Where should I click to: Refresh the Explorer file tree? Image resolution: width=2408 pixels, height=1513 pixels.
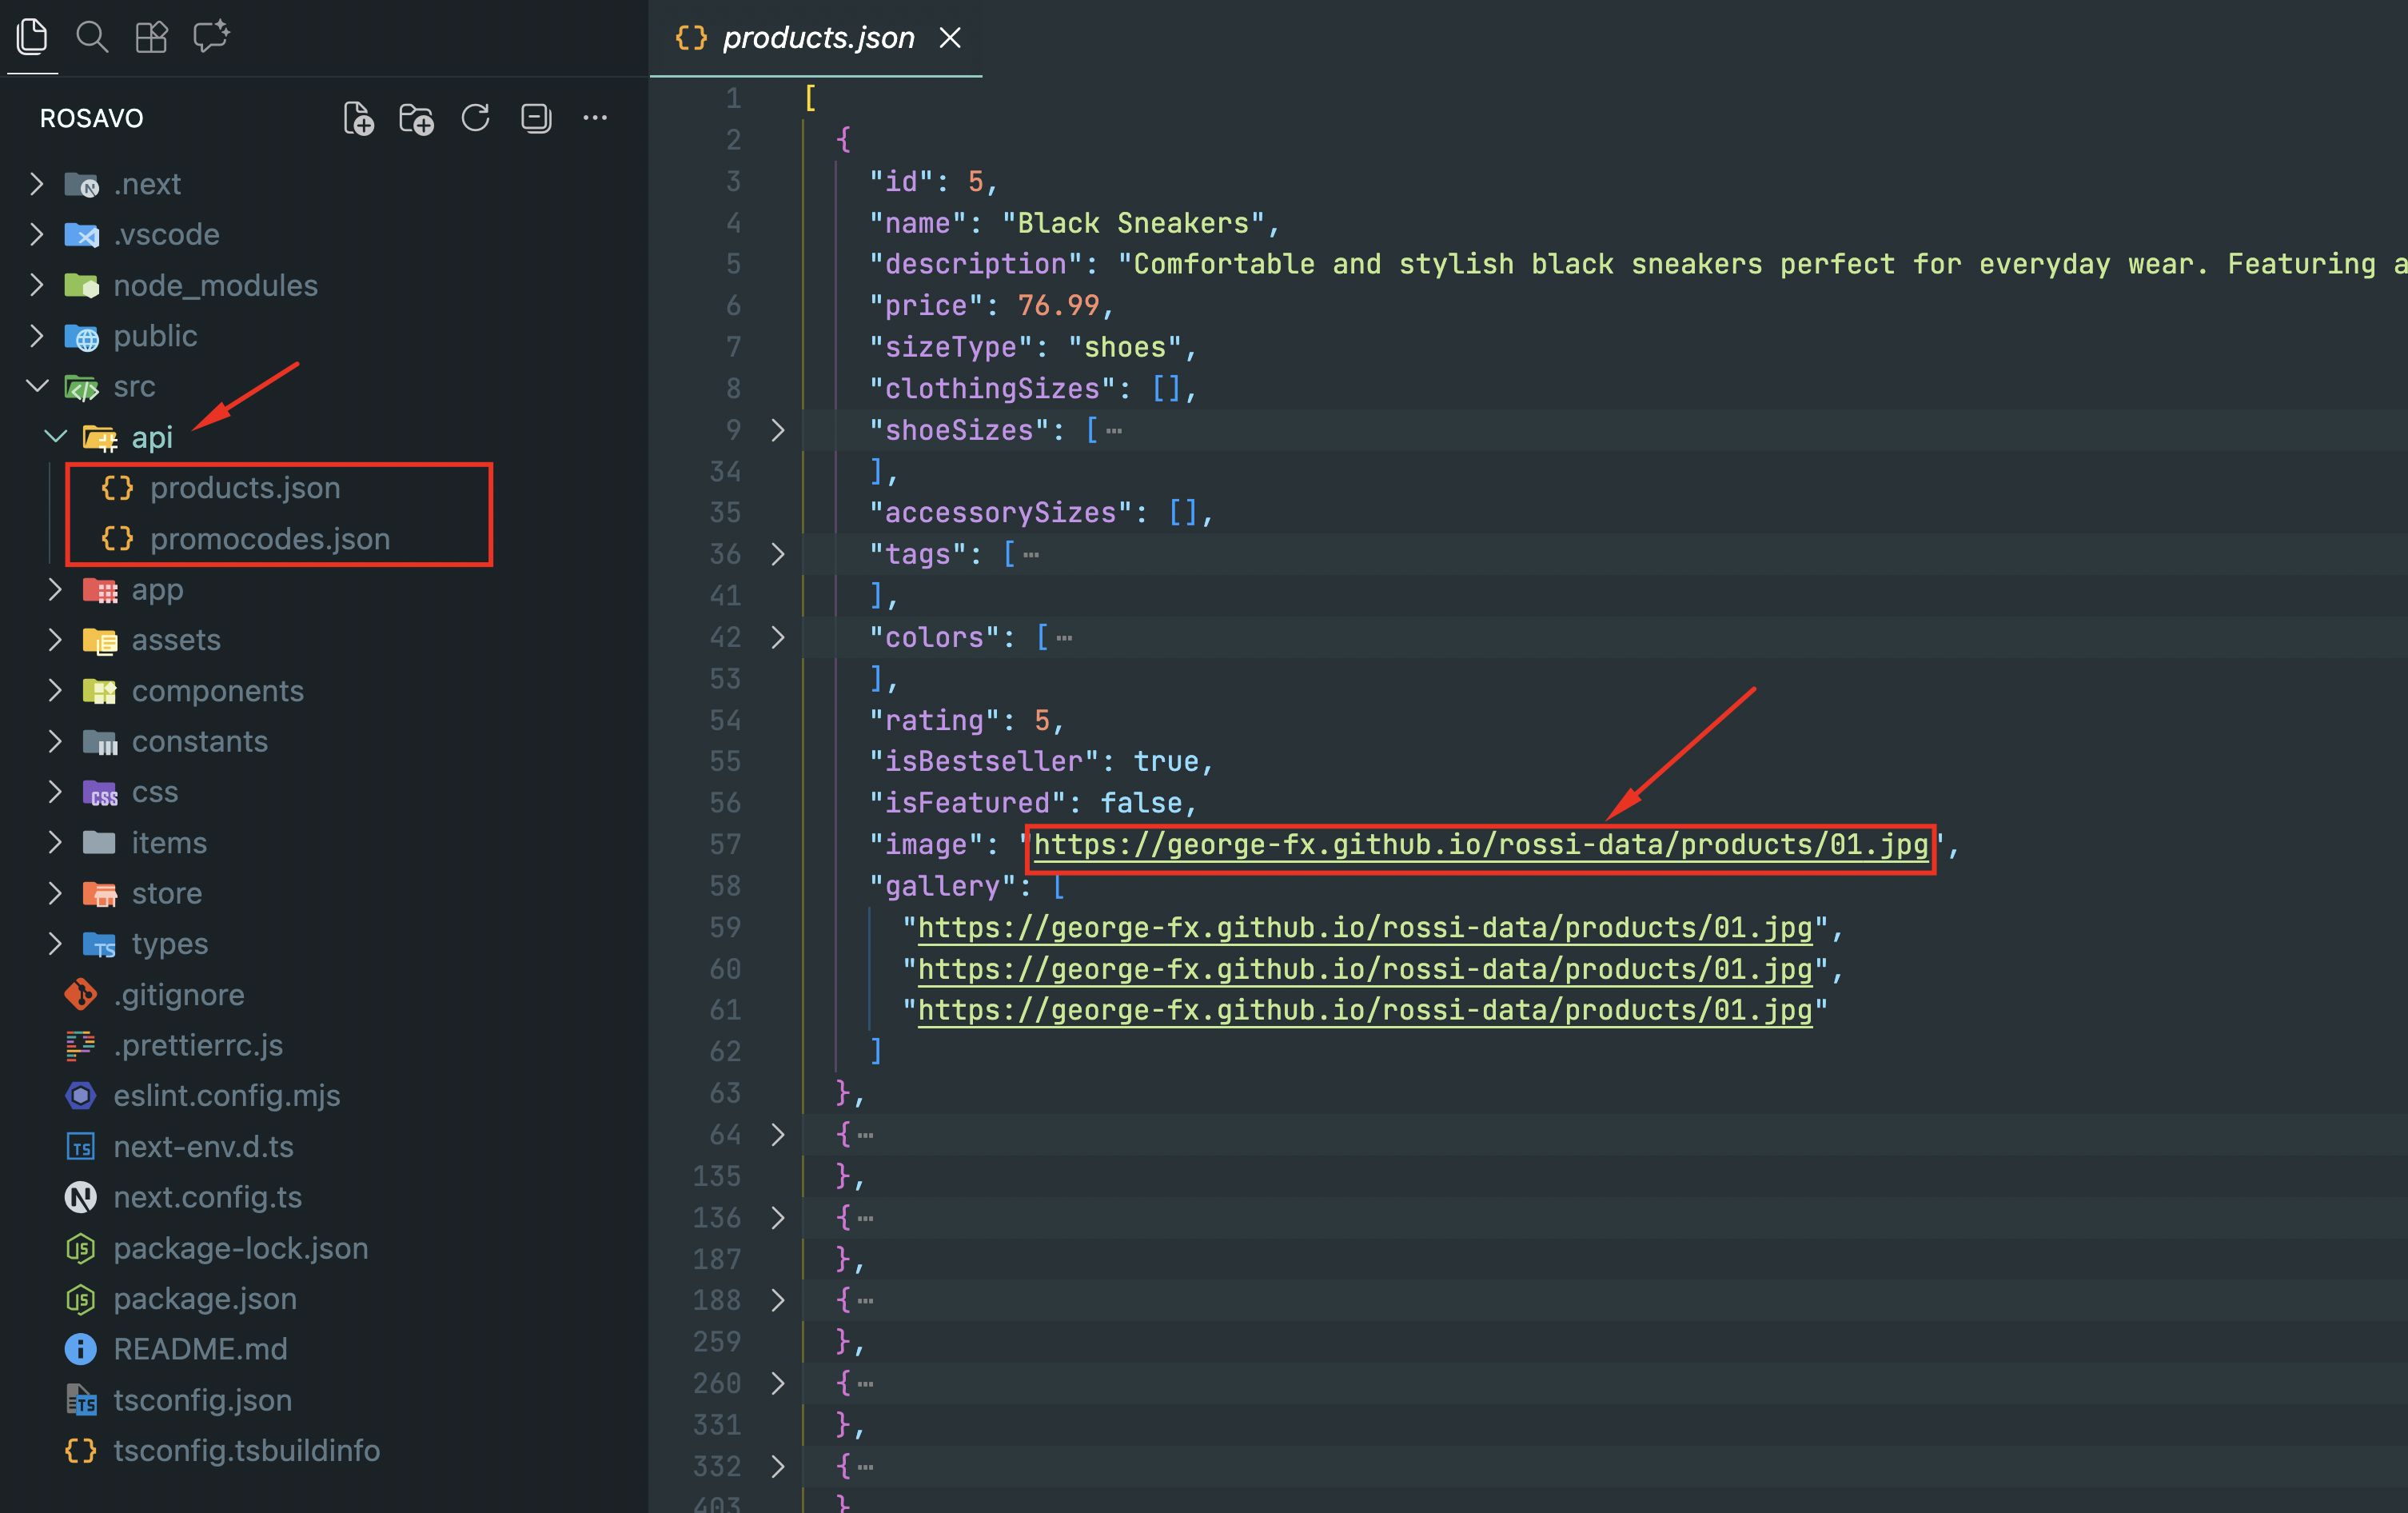pyautogui.click(x=476, y=119)
